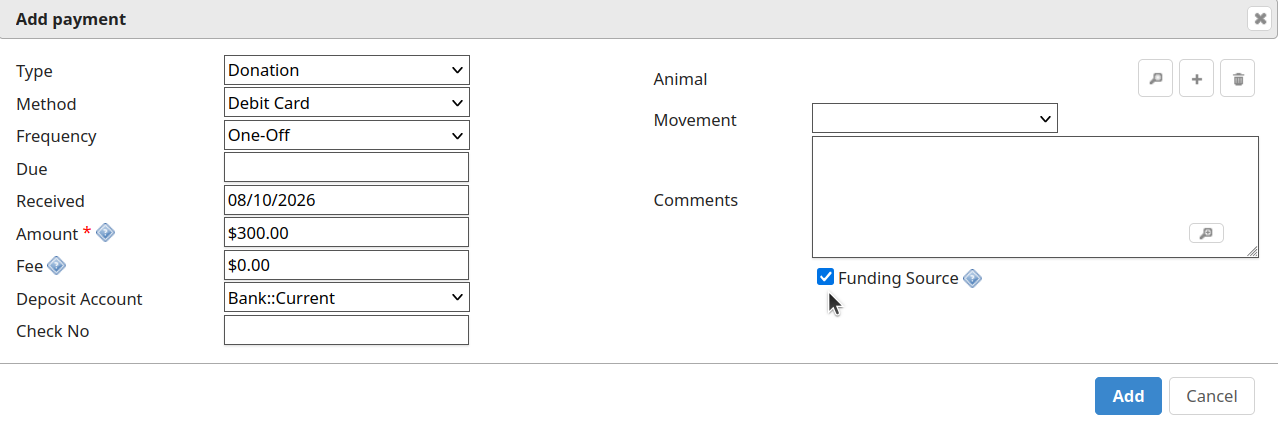Uncheck the Funding Source checkbox
This screenshot has width=1281, height=434.
tap(825, 277)
